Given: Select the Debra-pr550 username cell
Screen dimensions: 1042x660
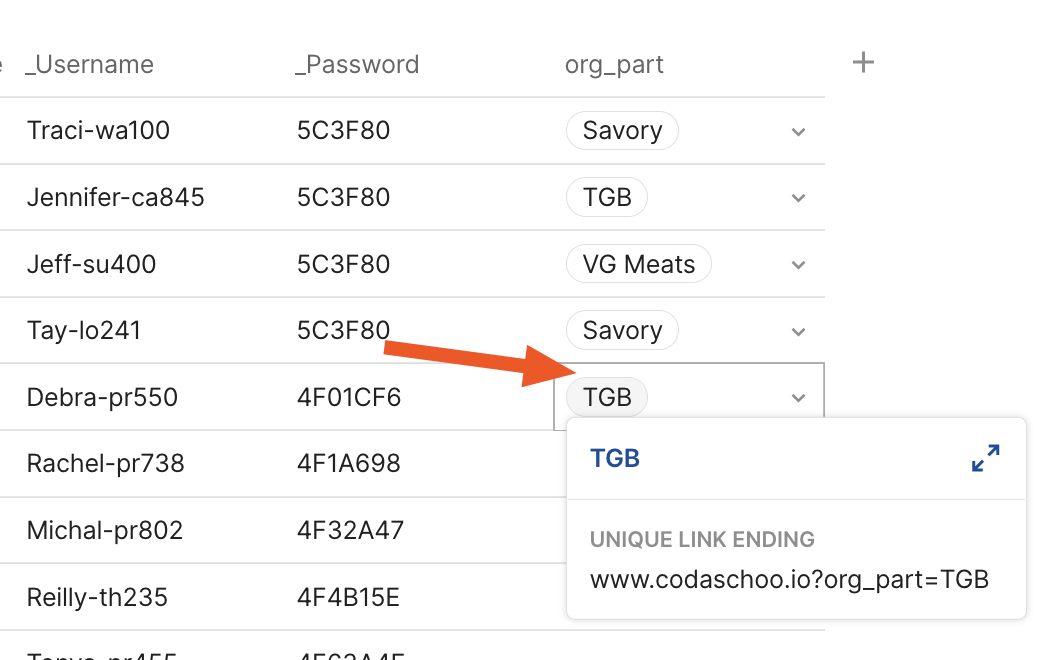Looking at the screenshot, I should [102, 397].
